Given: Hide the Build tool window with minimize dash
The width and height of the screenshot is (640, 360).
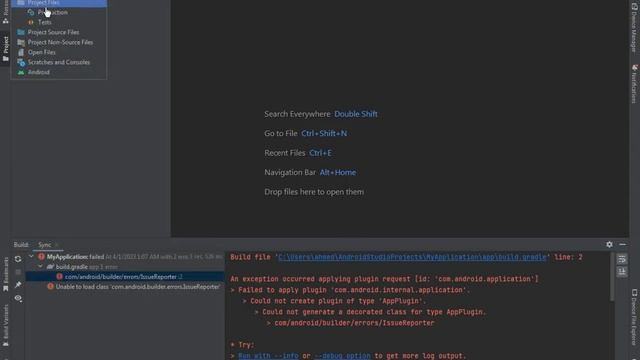Looking at the screenshot, I should (x=622, y=244).
